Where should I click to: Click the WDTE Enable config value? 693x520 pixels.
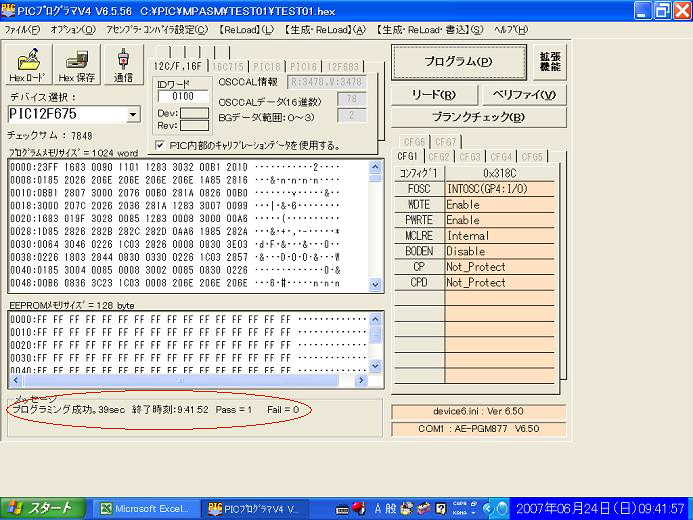point(498,204)
